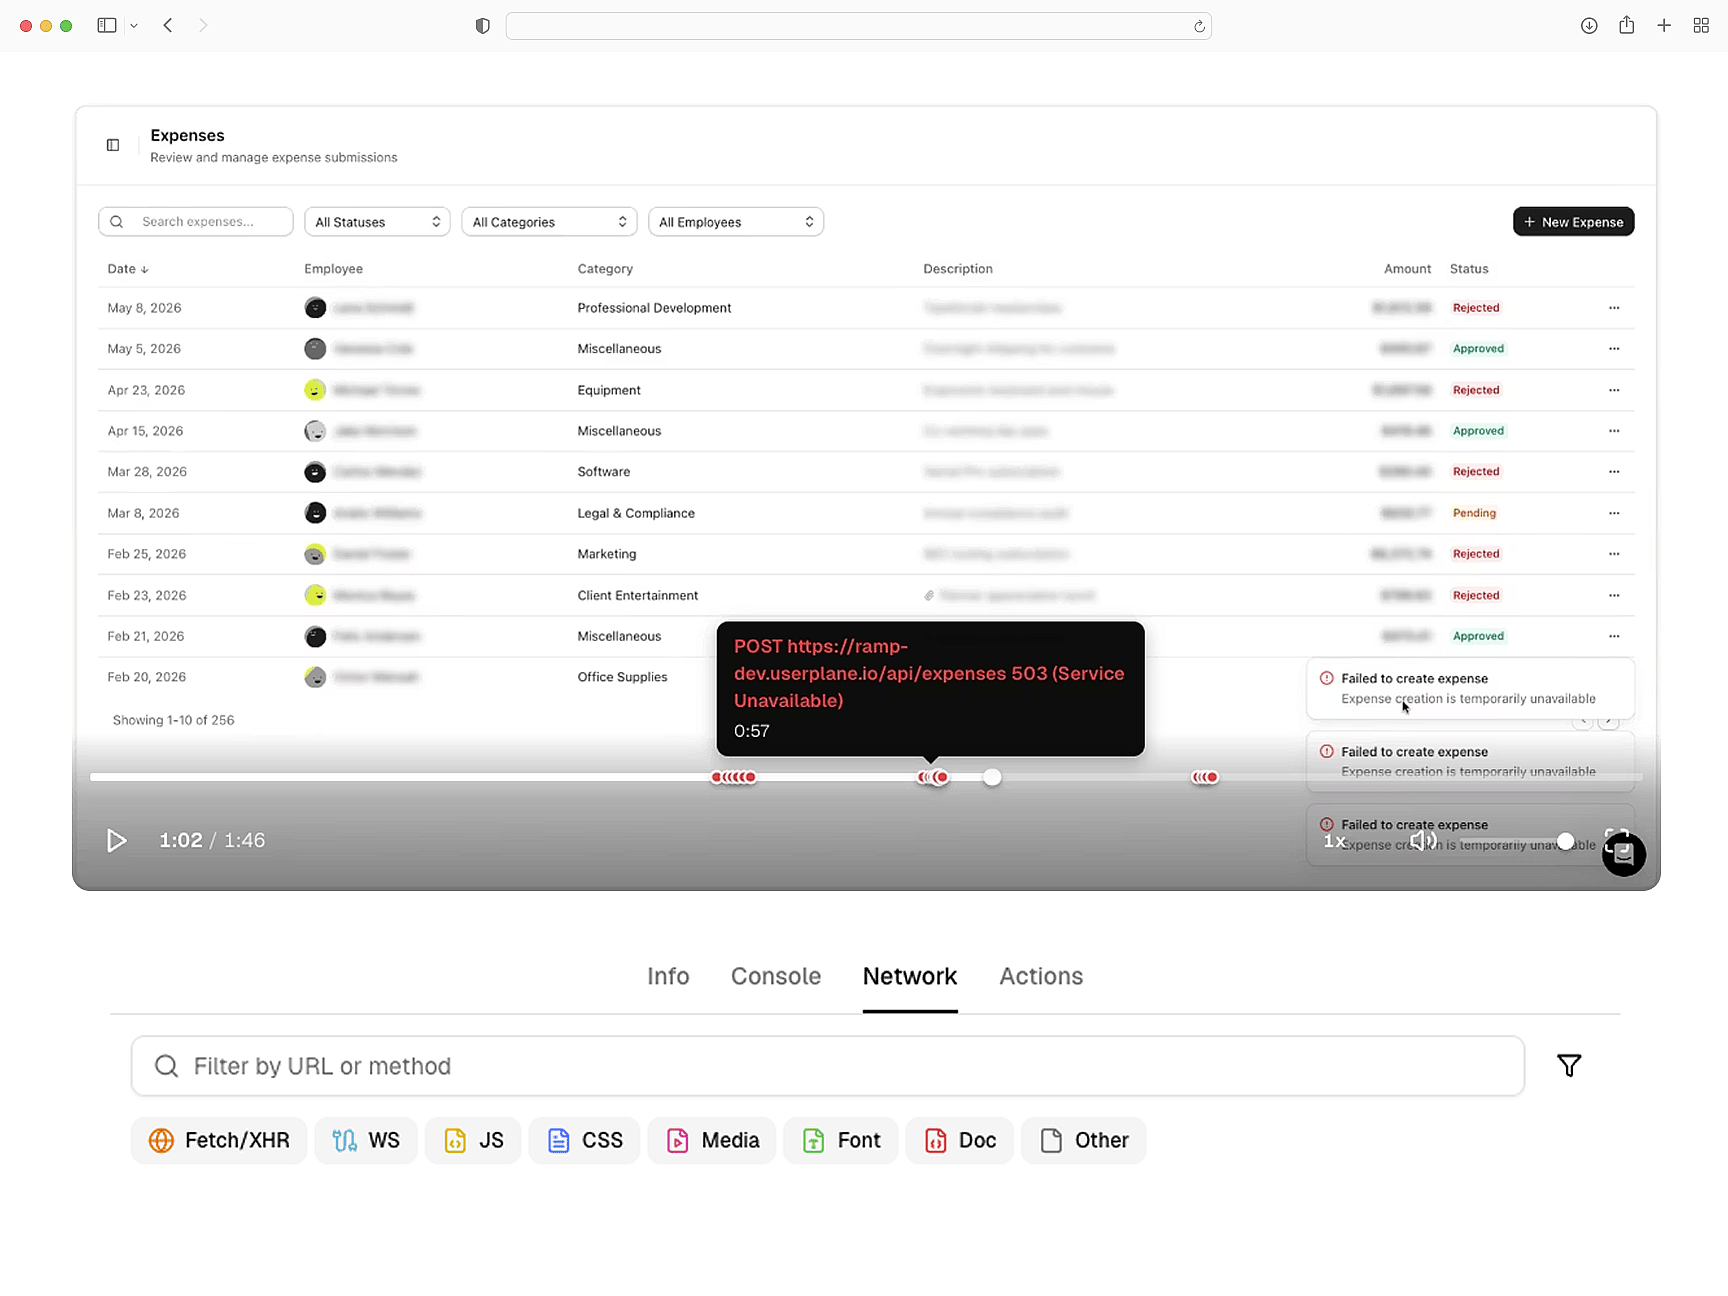Toggle the Fetch/XHR request filter

218,1140
